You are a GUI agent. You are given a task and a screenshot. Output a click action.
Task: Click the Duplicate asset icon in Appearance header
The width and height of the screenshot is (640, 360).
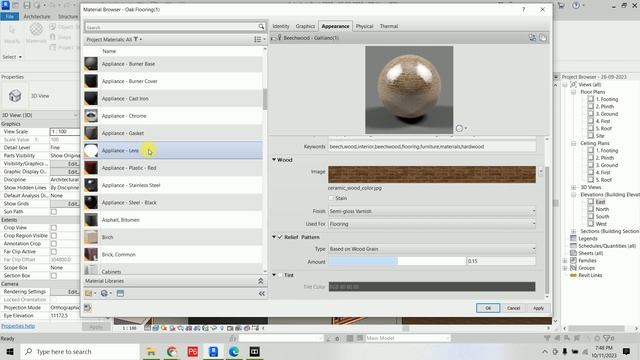tap(543, 38)
